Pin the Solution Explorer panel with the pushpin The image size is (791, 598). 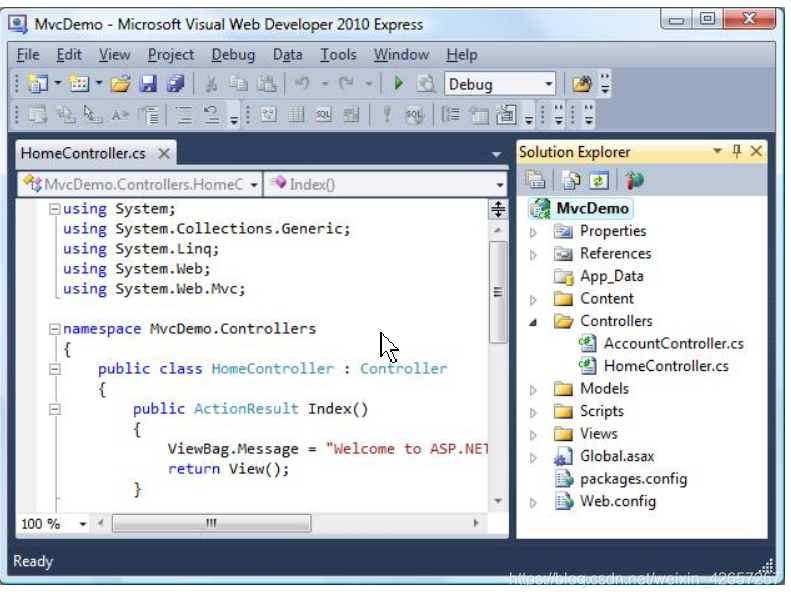coord(737,151)
